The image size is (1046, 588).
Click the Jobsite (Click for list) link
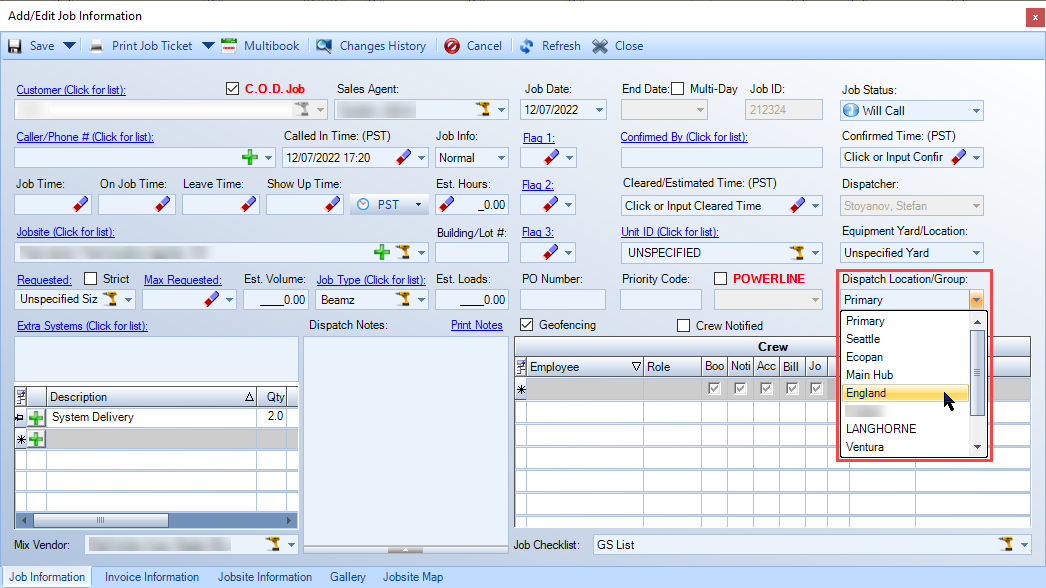point(66,232)
